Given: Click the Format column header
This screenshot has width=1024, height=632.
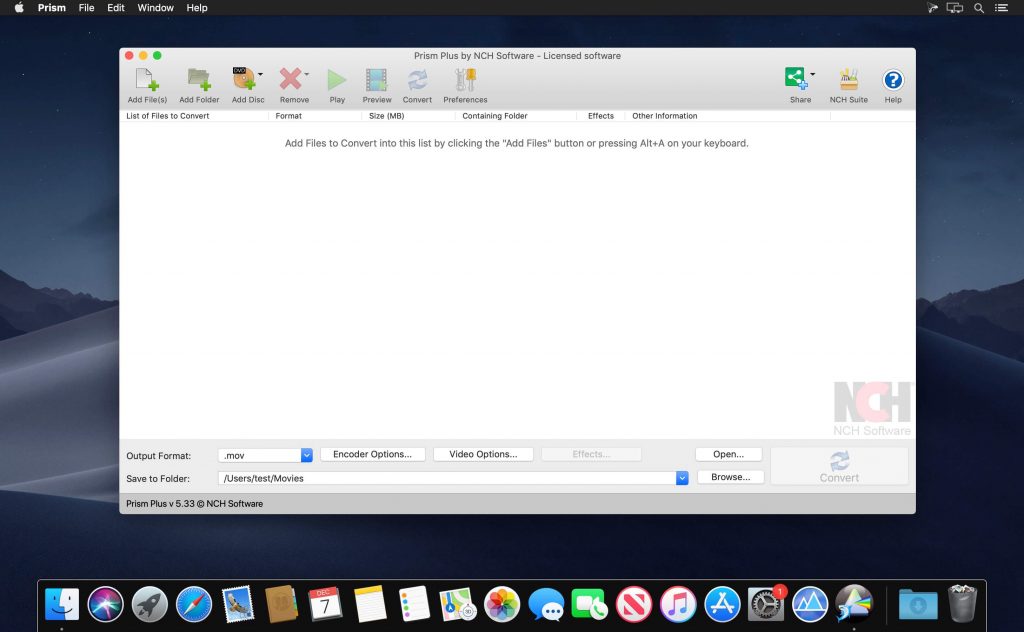Looking at the screenshot, I should [315, 116].
